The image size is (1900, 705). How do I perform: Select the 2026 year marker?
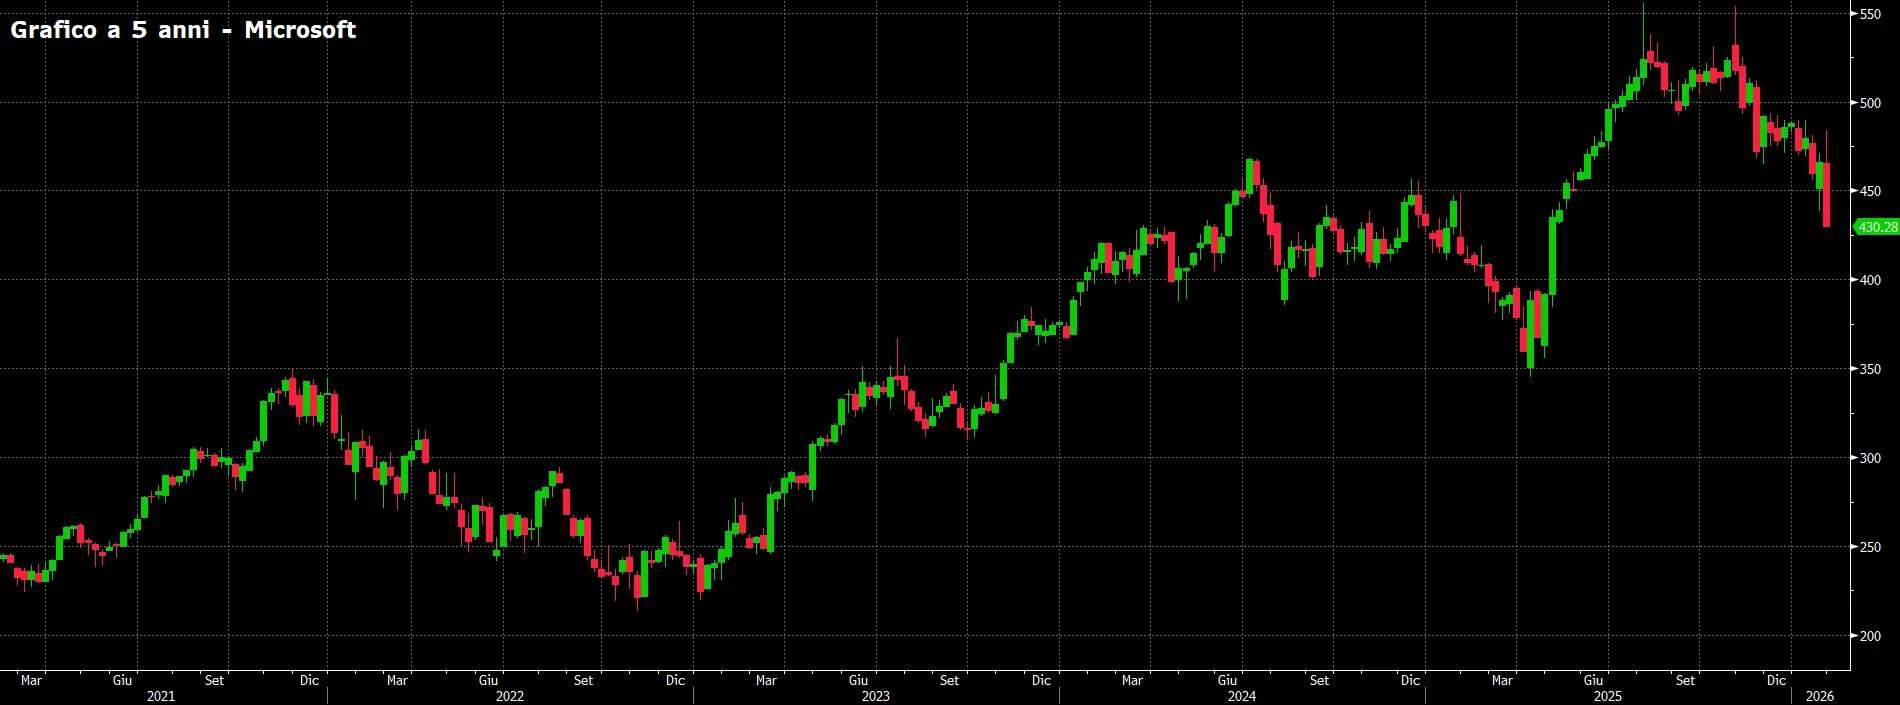tap(1820, 696)
